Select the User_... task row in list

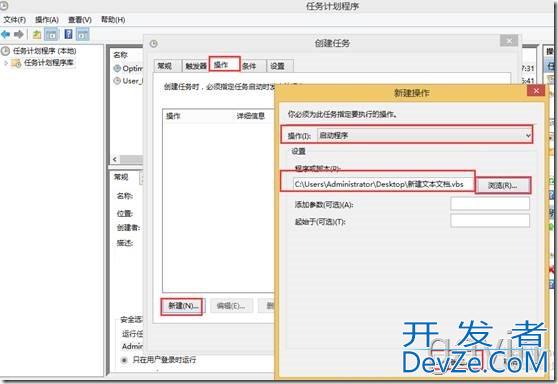(x=128, y=81)
